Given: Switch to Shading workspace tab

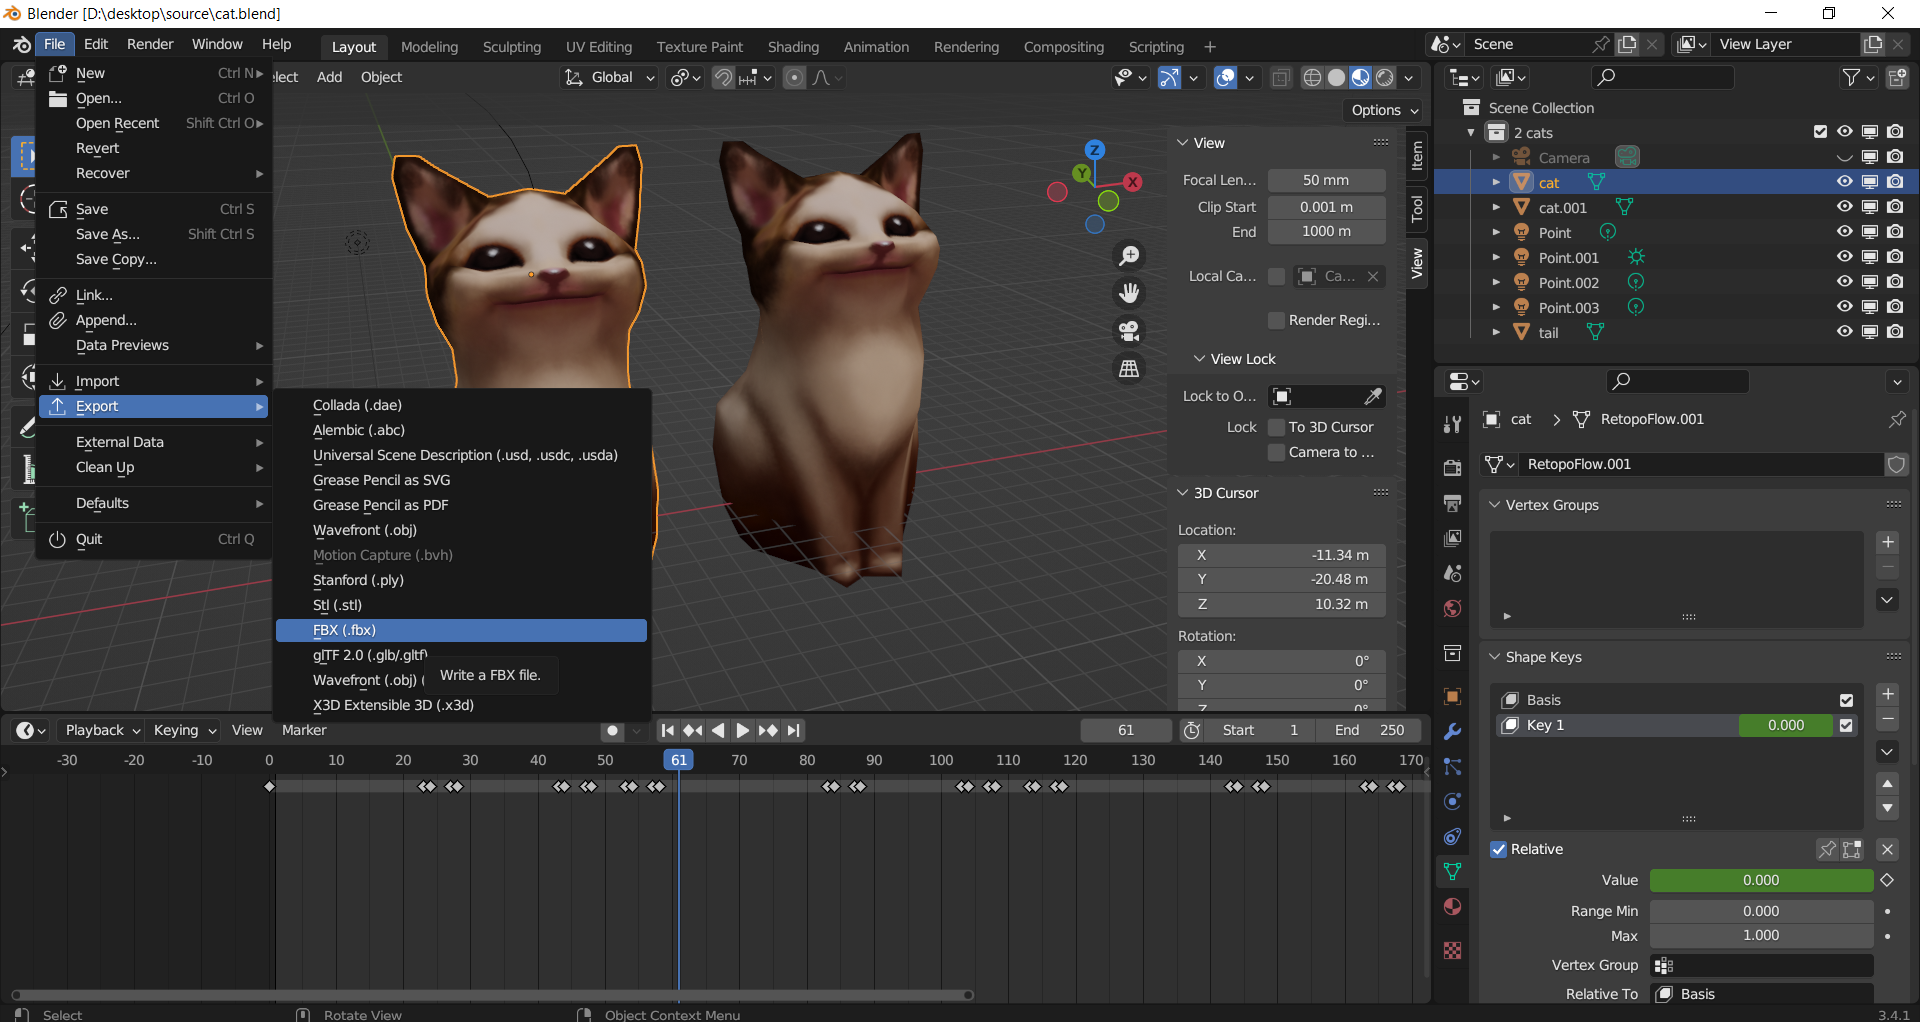Looking at the screenshot, I should [x=793, y=47].
